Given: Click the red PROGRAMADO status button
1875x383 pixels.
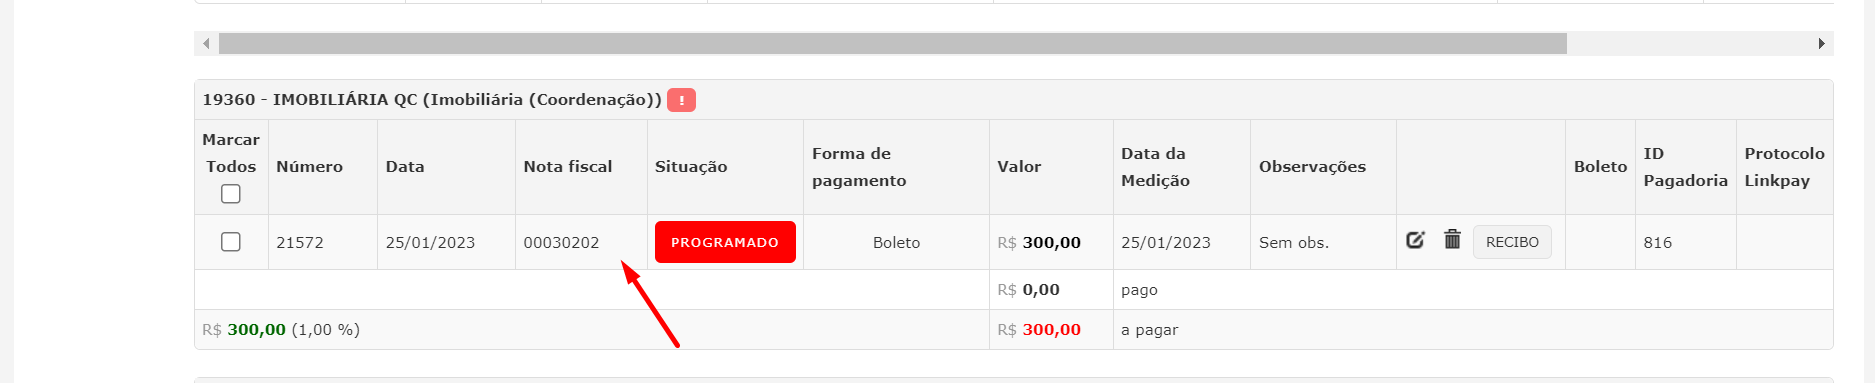Looking at the screenshot, I should tap(725, 242).
